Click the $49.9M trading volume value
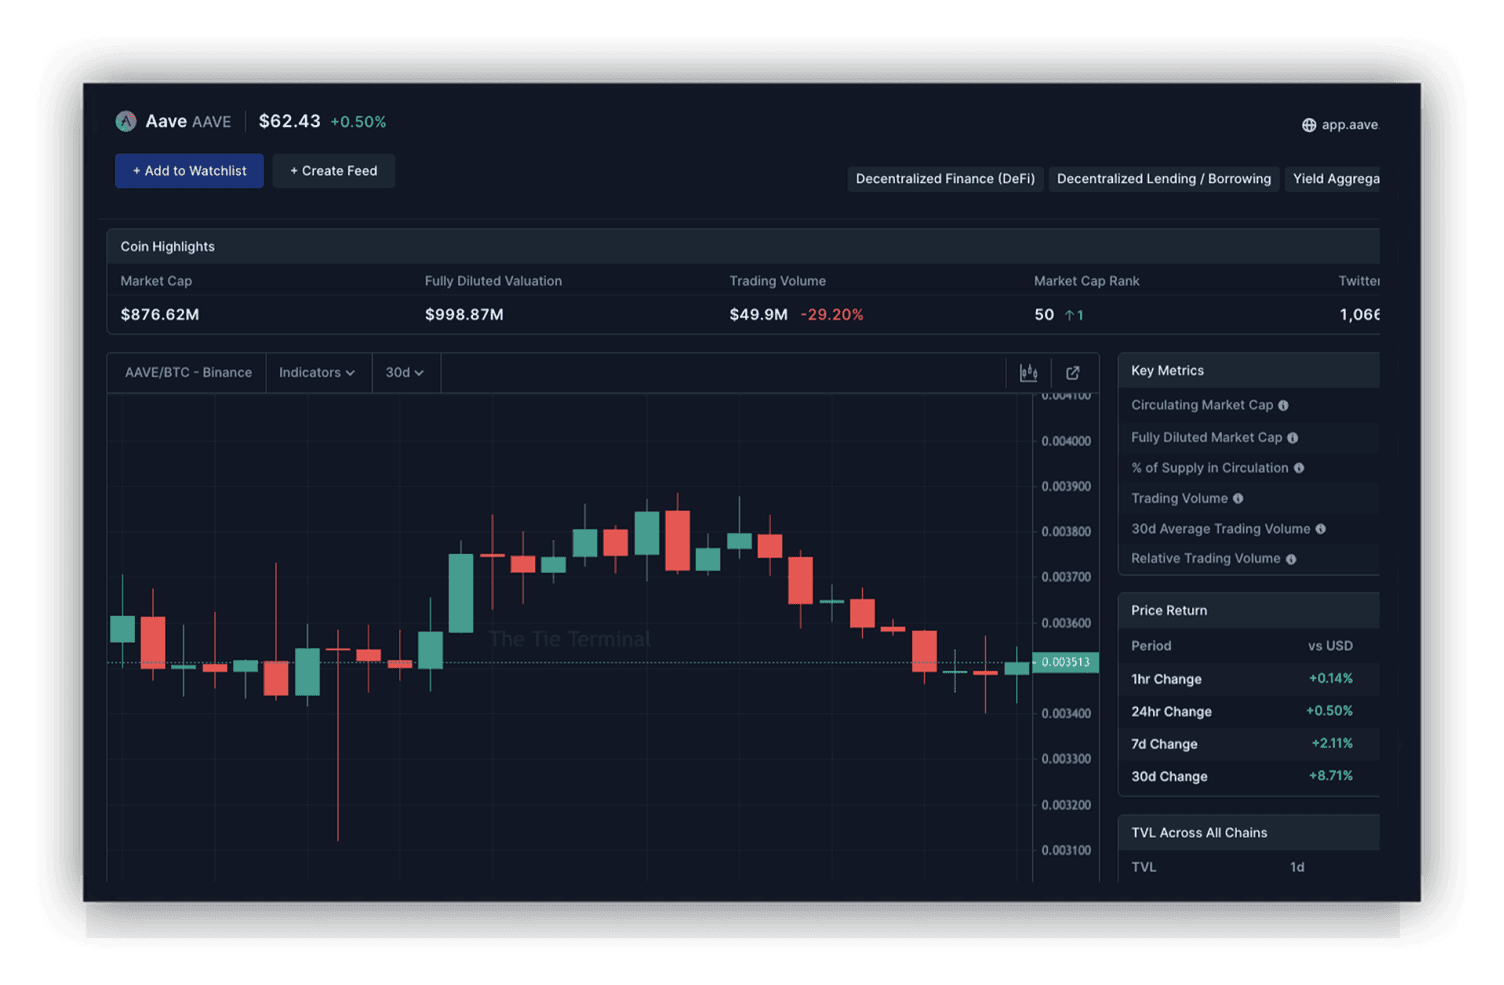This screenshot has height=985, width=1504. 759,315
